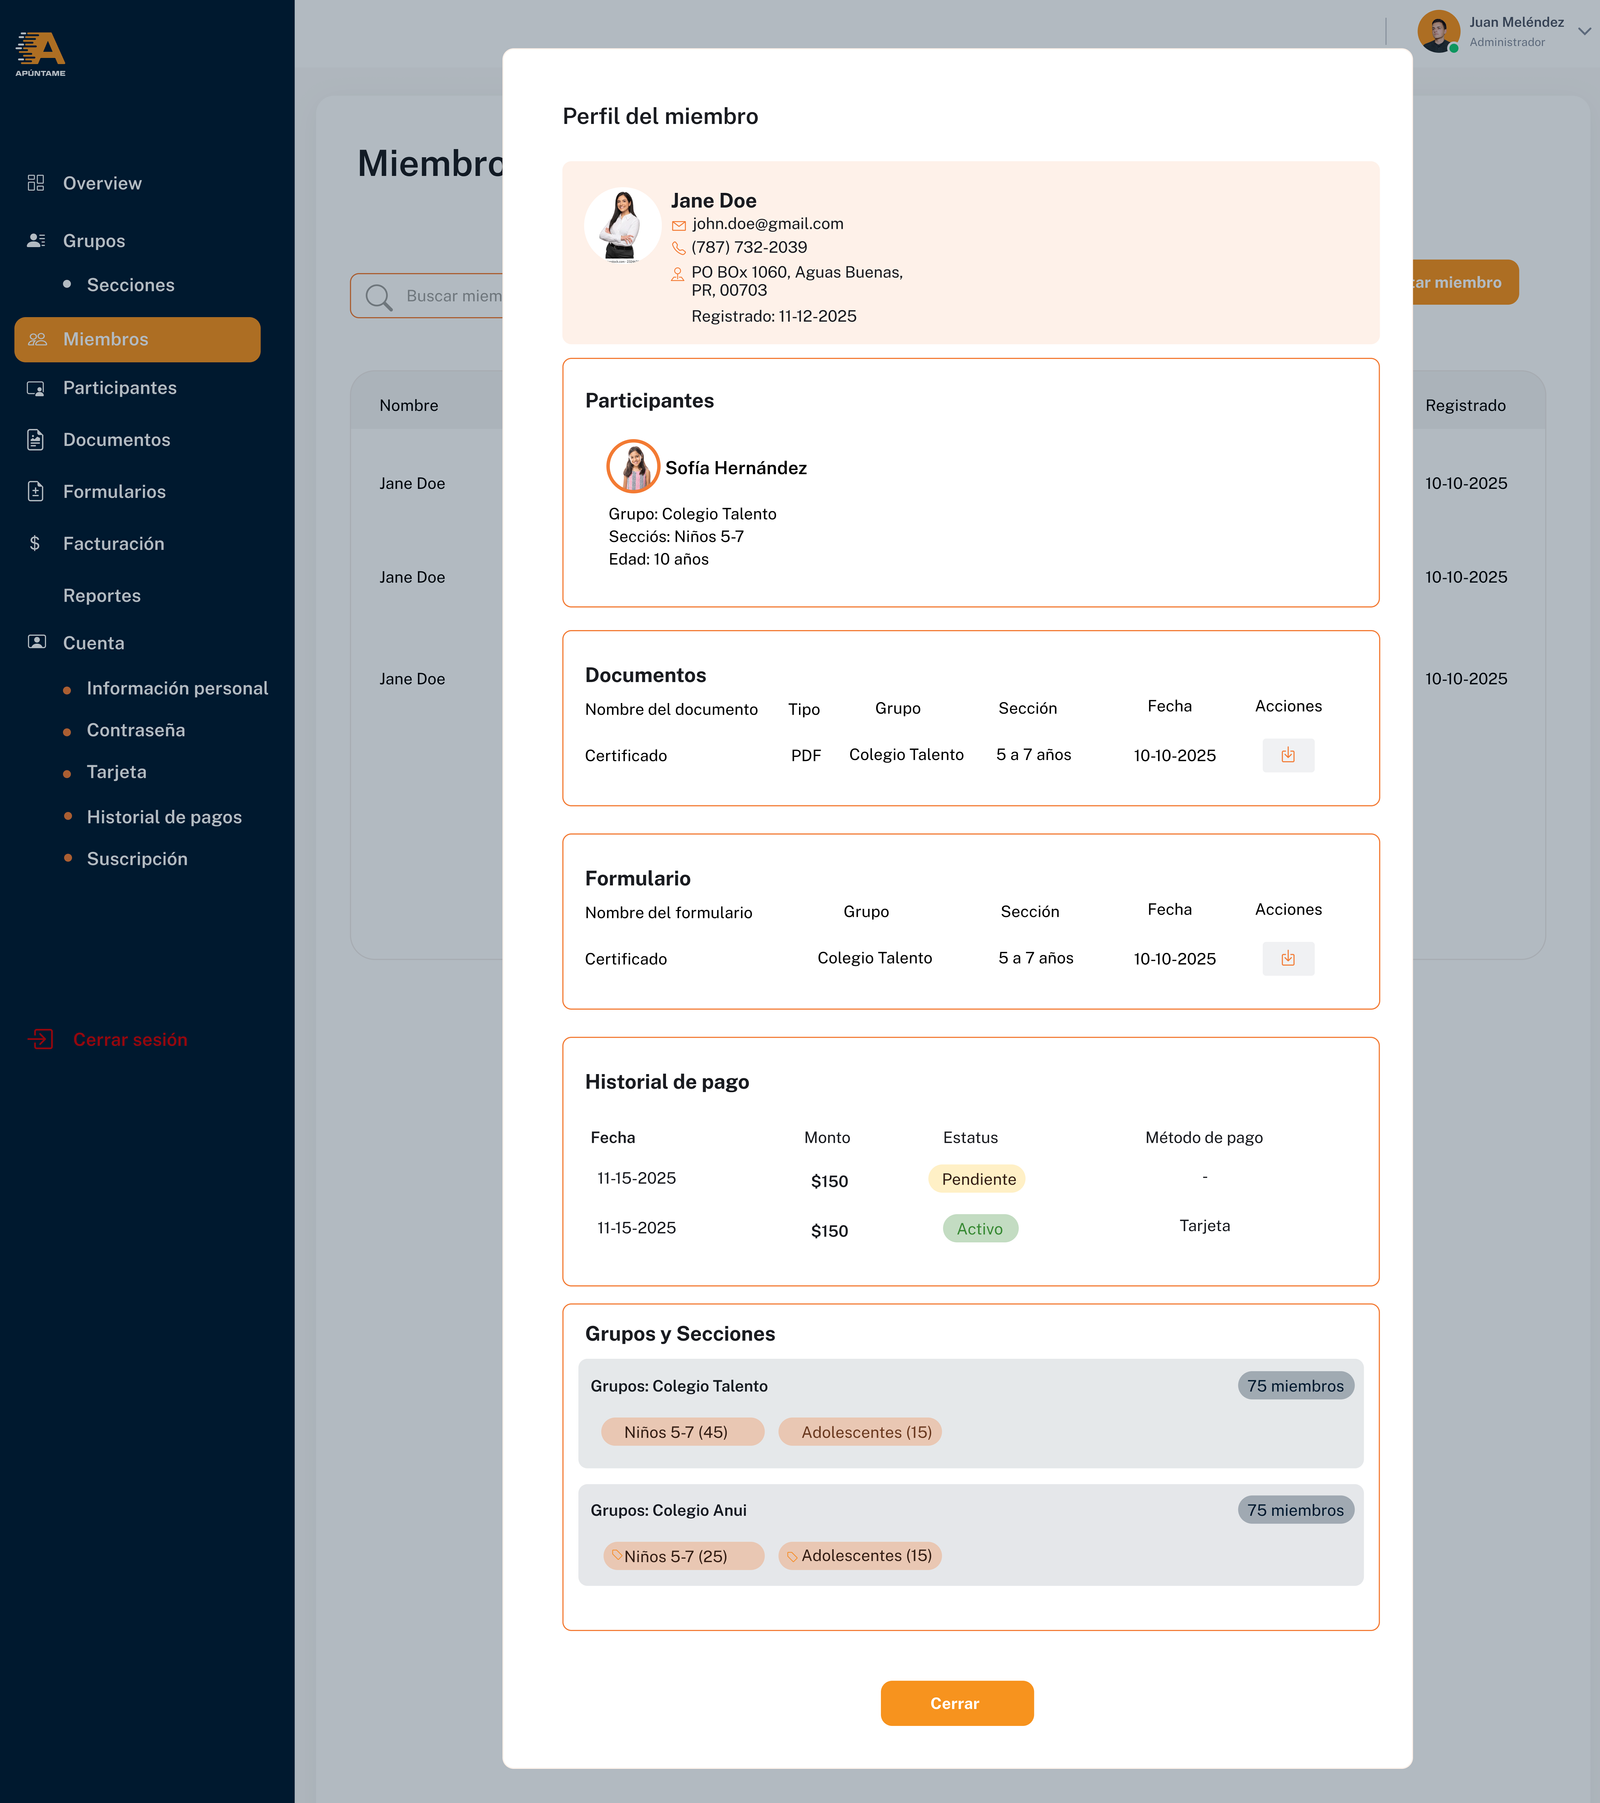Click the search magnifier icon
The width and height of the screenshot is (1600, 1803).
pyautogui.click(x=378, y=297)
